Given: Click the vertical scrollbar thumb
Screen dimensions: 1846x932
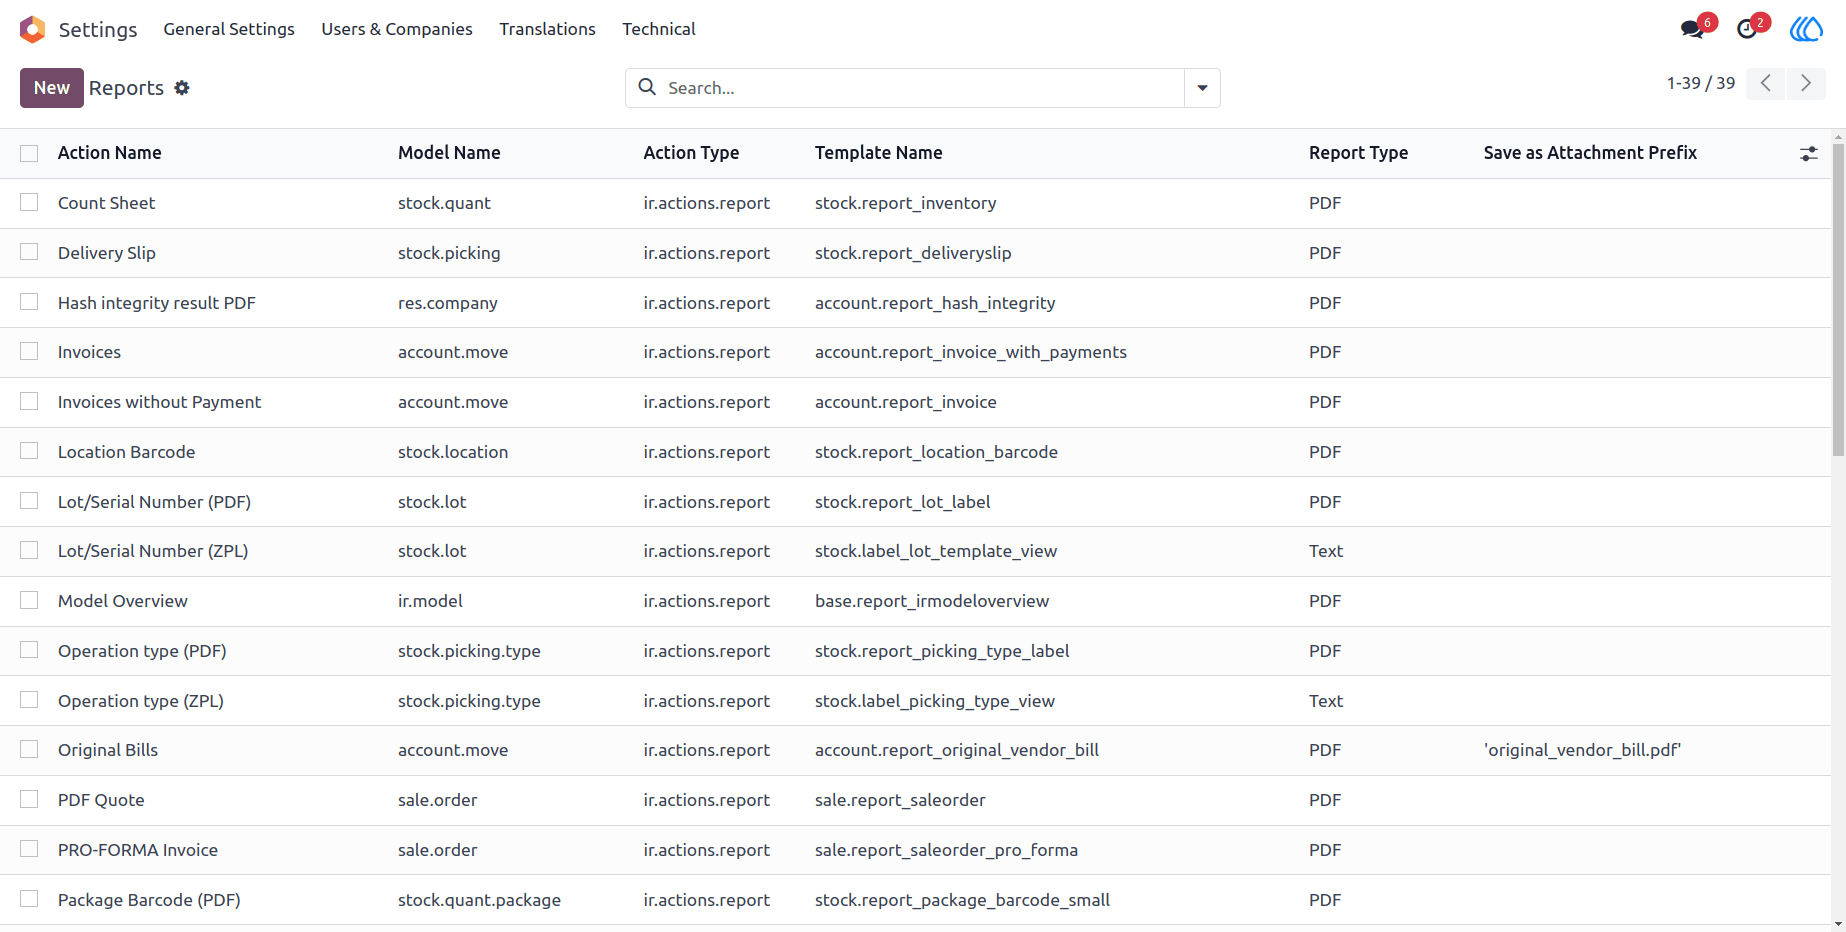Looking at the screenshot, I should [x=1838, y=300].
